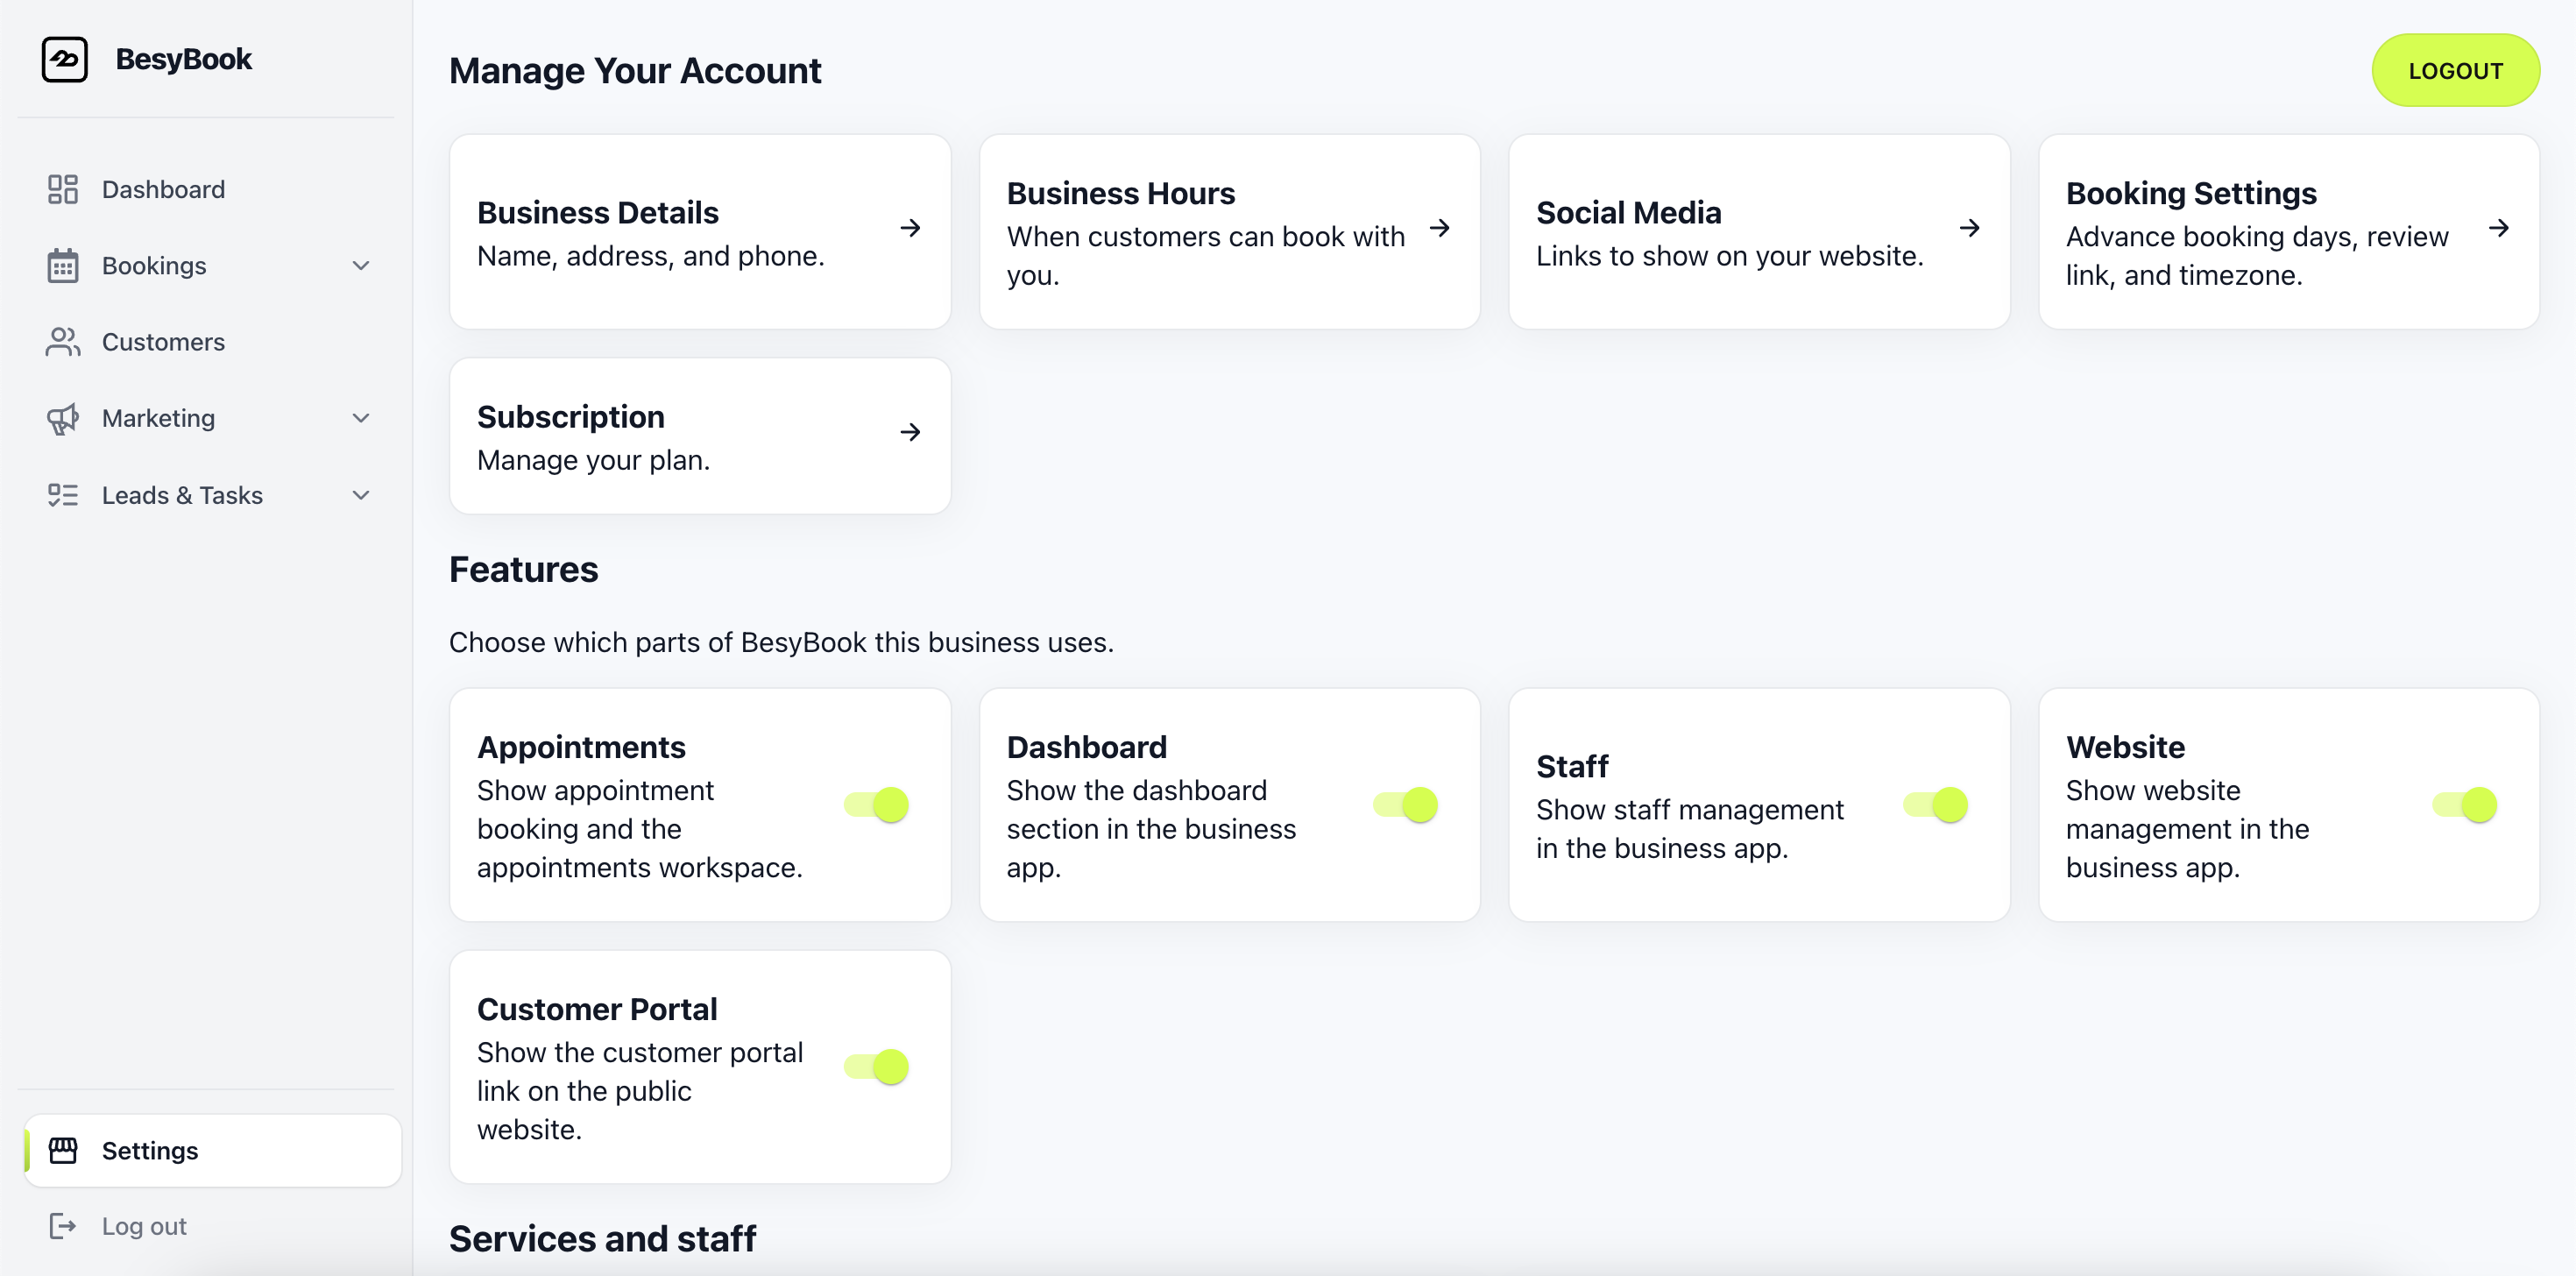The height and width of the screenshot is (1276, 2576).
Task: Click the Business Hours heading
Action: tap(1120, 193)
